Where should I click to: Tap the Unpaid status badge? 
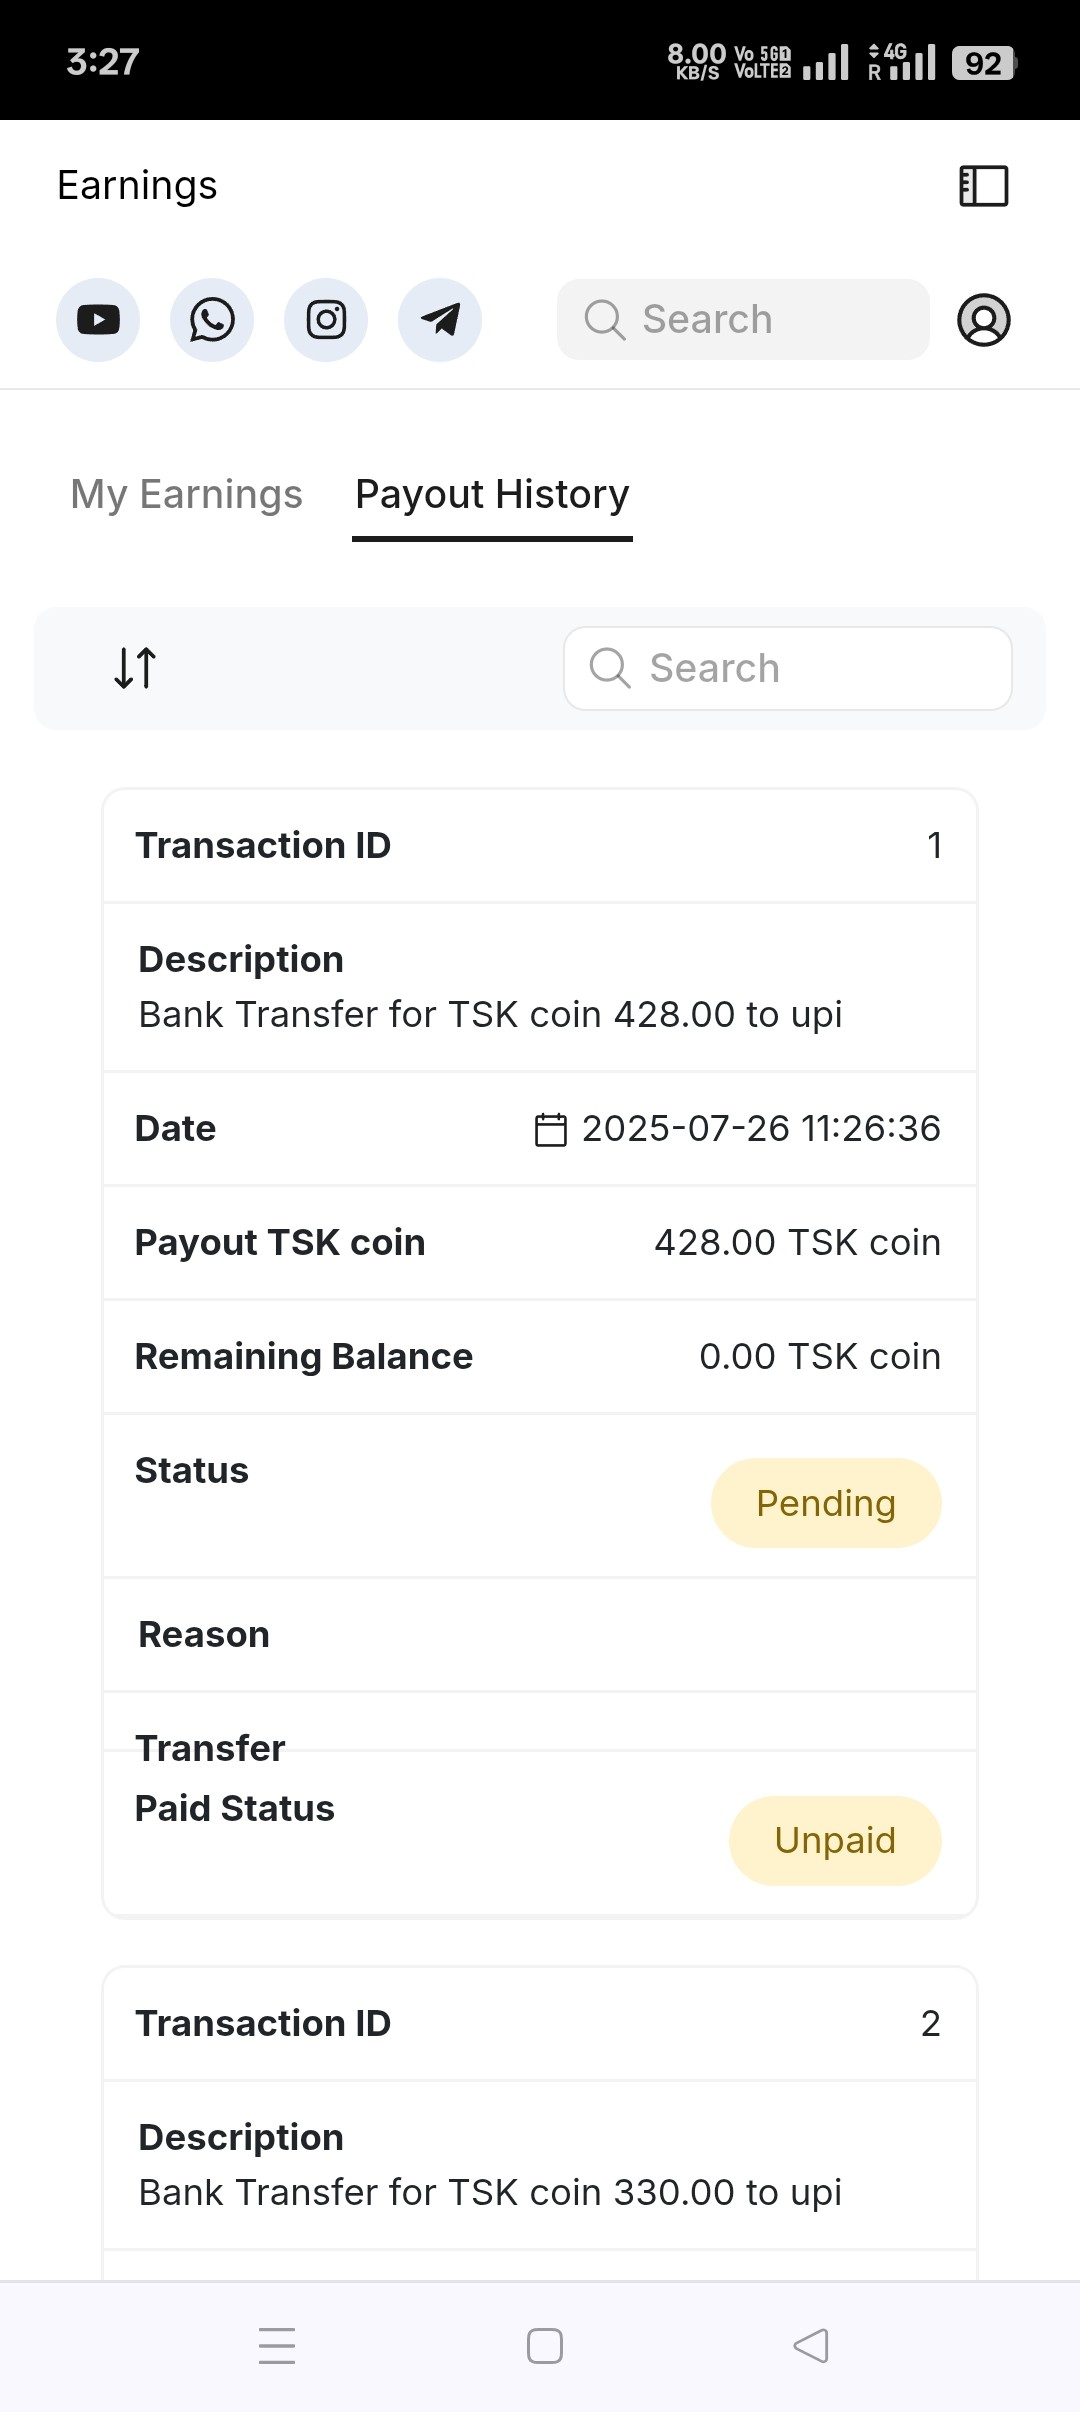pos(835,1840)
